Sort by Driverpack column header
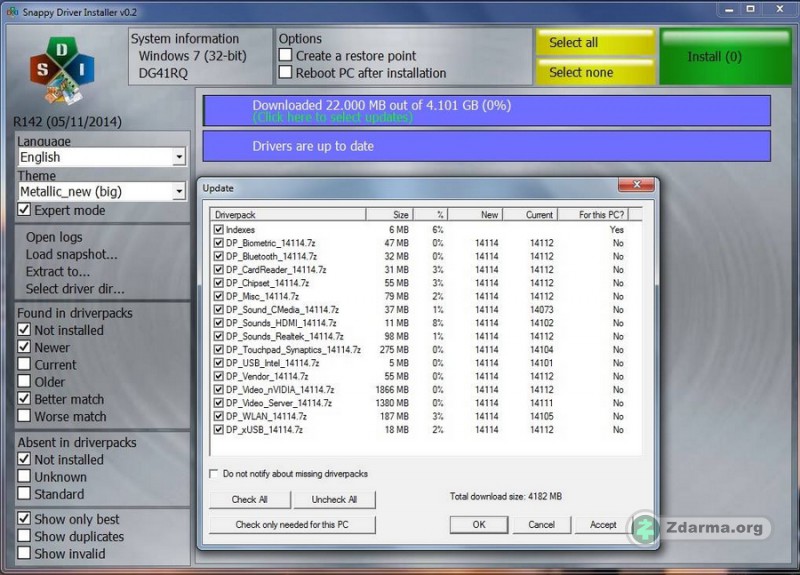 pyautogui.click(x=288, y=214)
